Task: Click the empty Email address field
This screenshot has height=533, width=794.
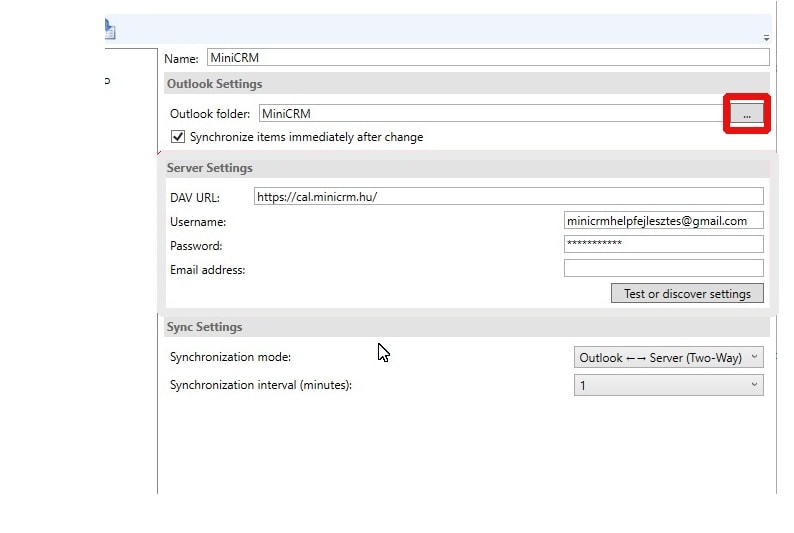Action: click(x=663, y=268)
